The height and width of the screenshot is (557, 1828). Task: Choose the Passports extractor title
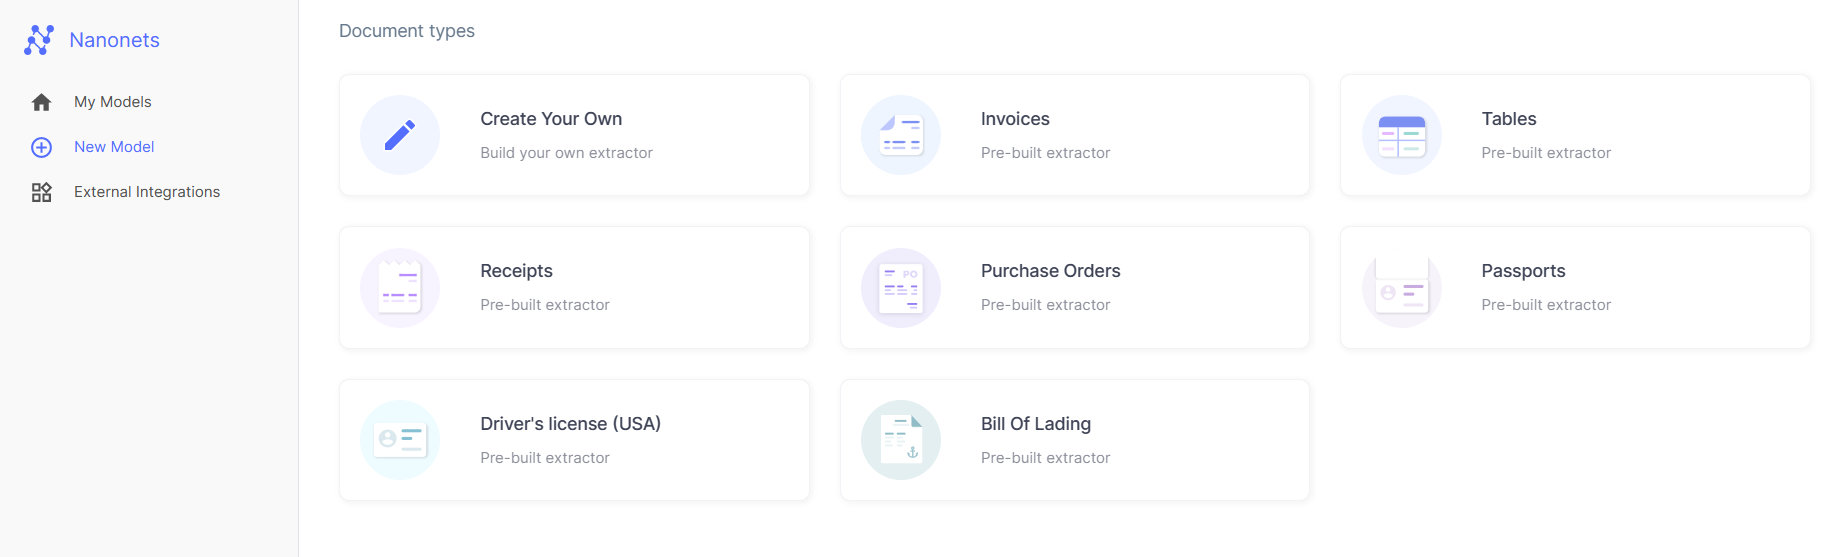[x=1524, y=271]
